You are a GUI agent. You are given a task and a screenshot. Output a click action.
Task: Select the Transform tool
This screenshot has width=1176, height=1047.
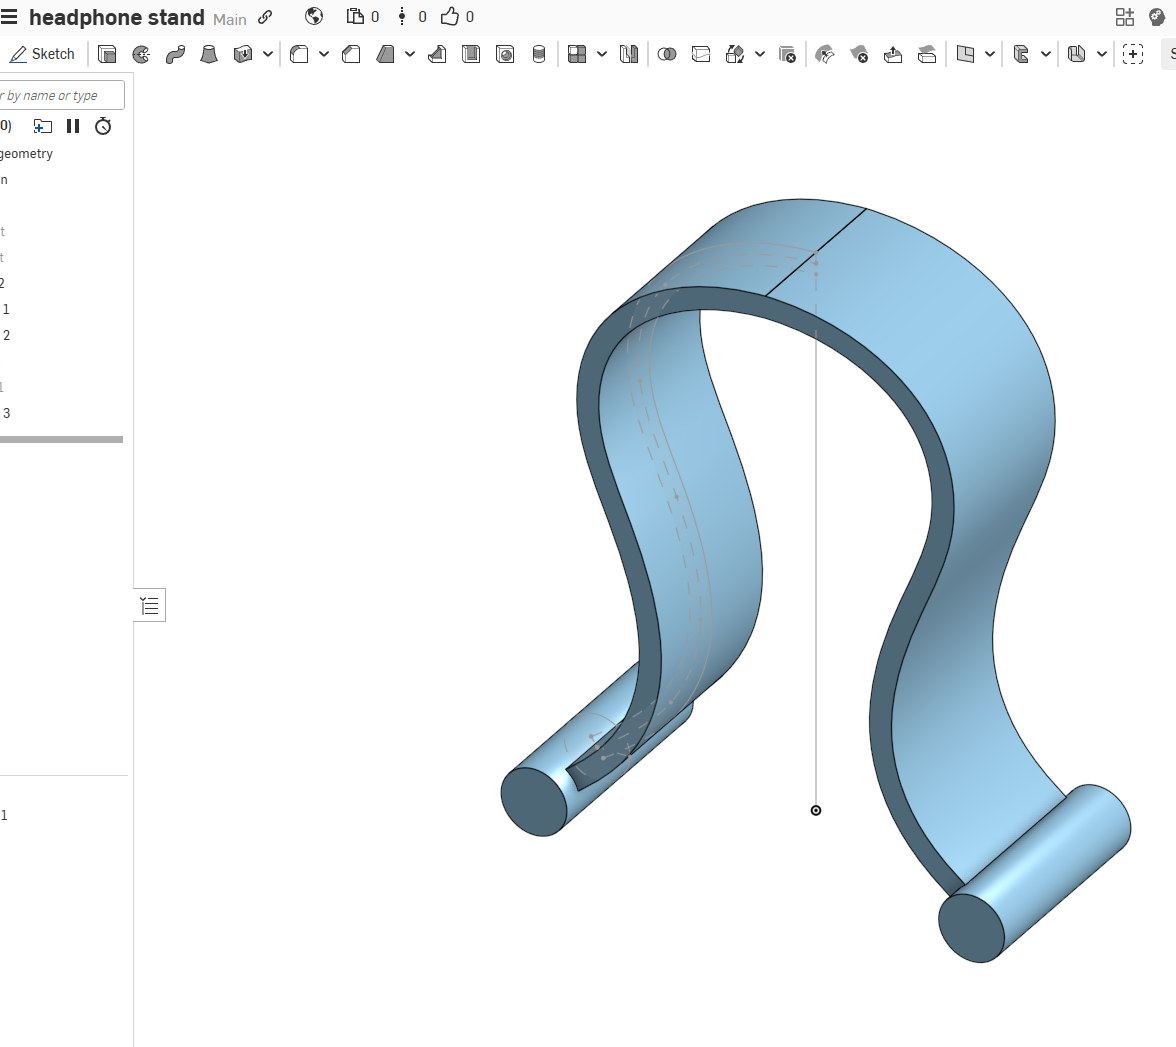click(x=735, y=54)
